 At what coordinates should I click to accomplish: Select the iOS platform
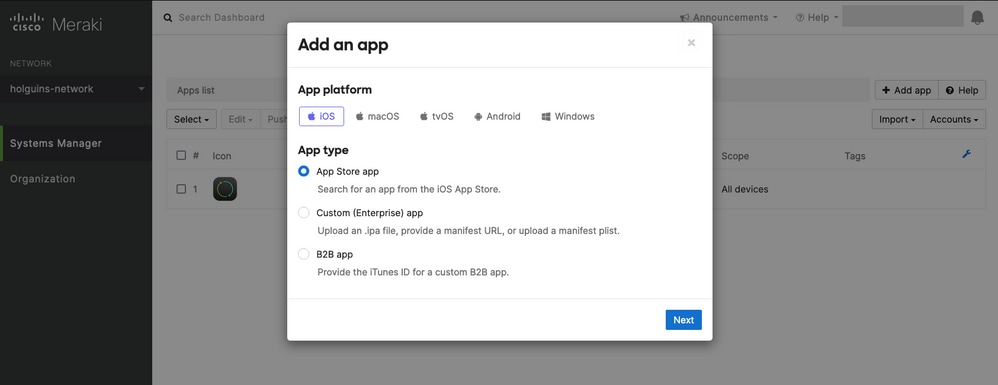321,116
